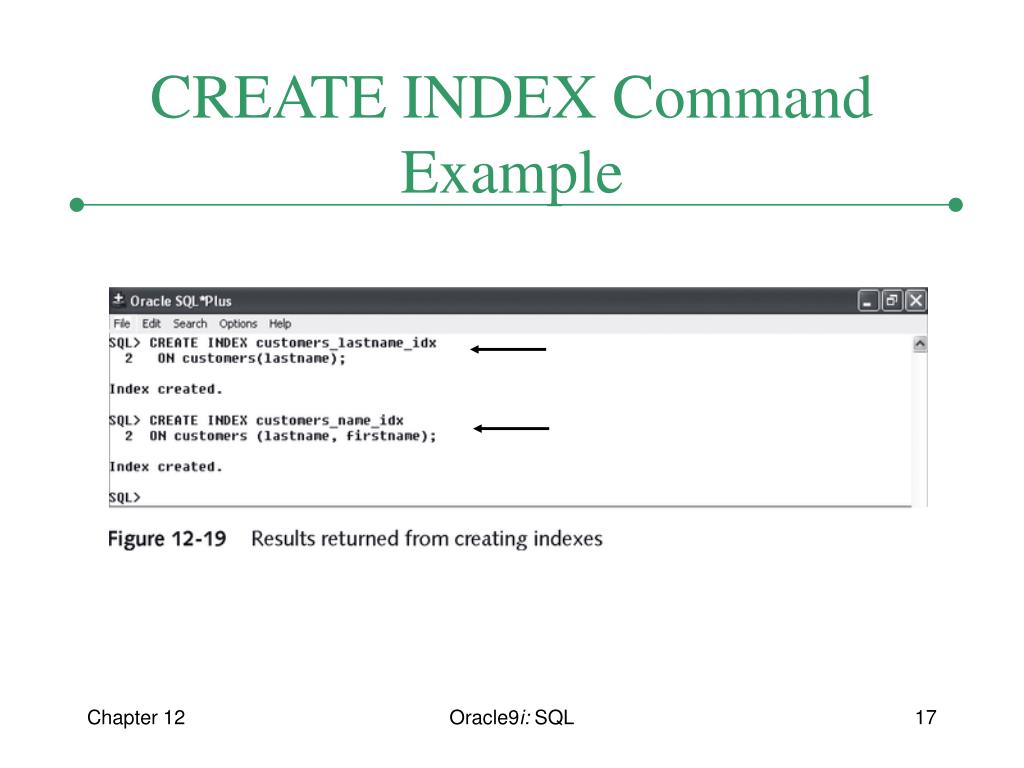Click the Oracle SQL*Plus title text
The height and width of the screenshot is (768, 1024).
pyautogui.click(x=181, y=301)
